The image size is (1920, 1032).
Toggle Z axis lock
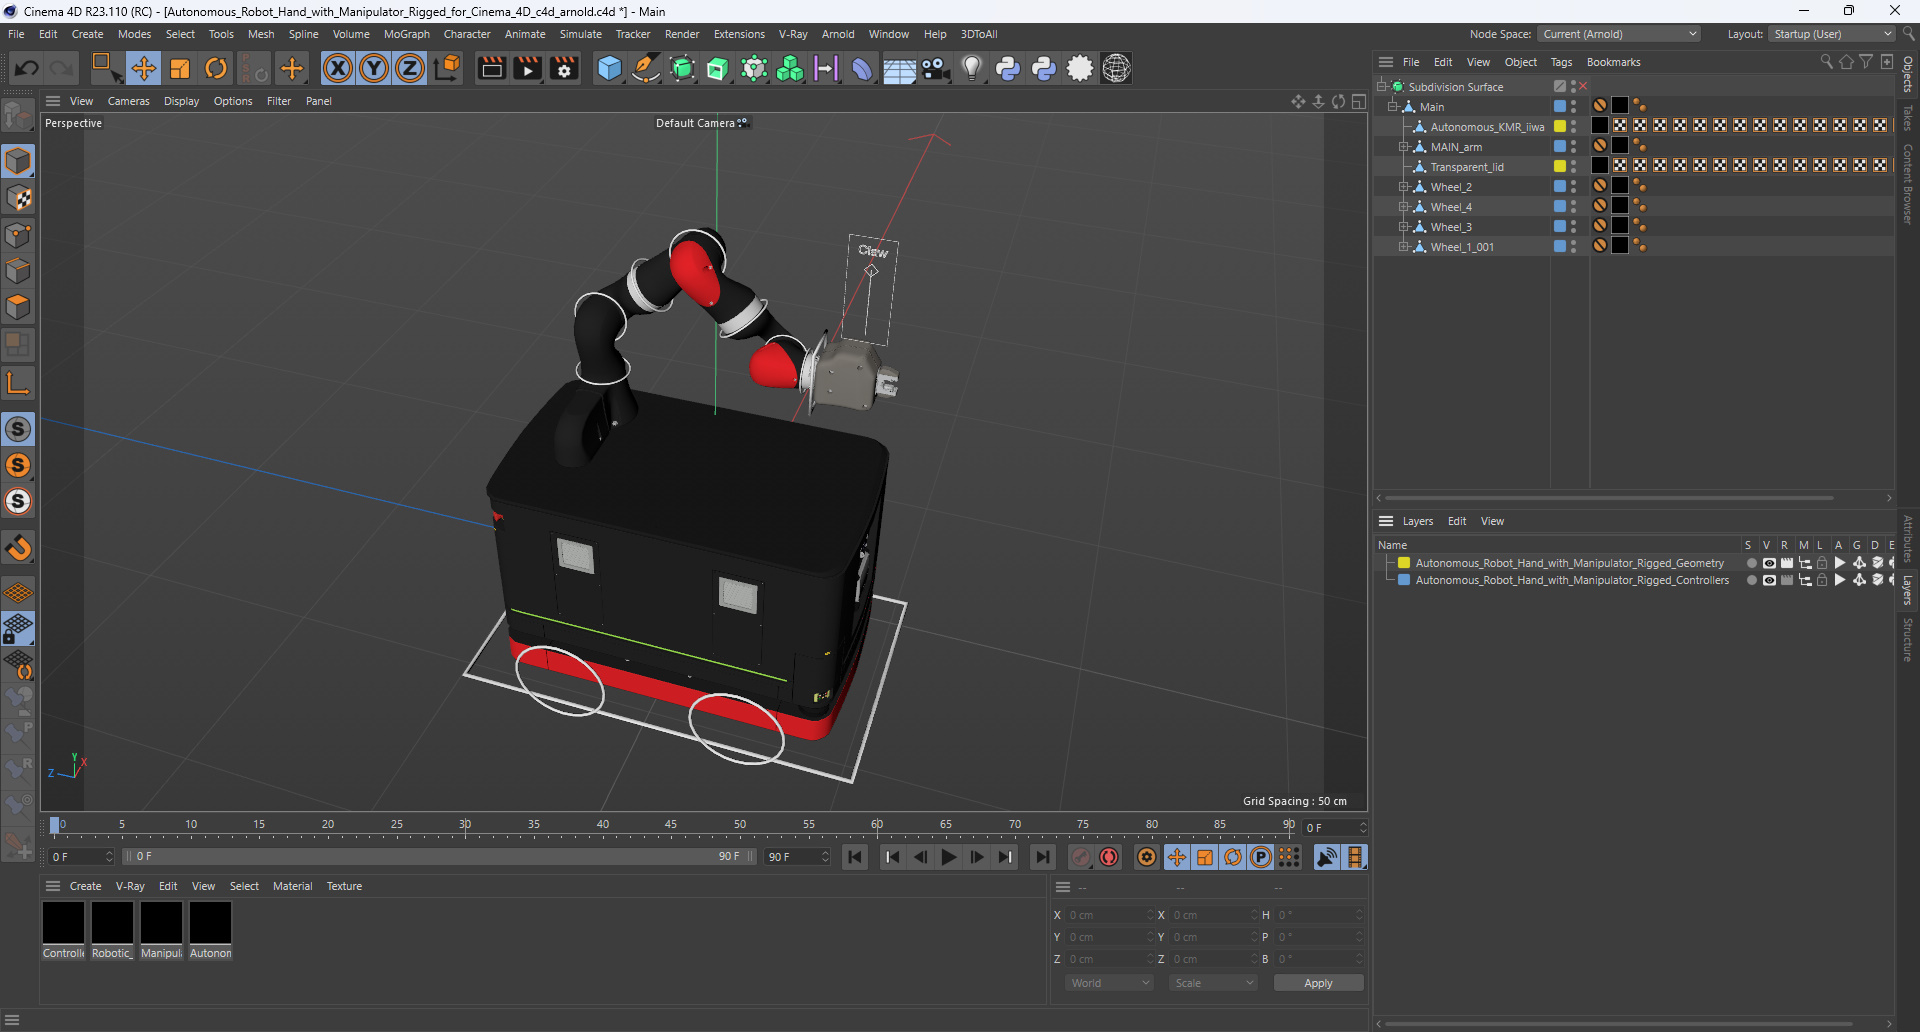[410, 68]
